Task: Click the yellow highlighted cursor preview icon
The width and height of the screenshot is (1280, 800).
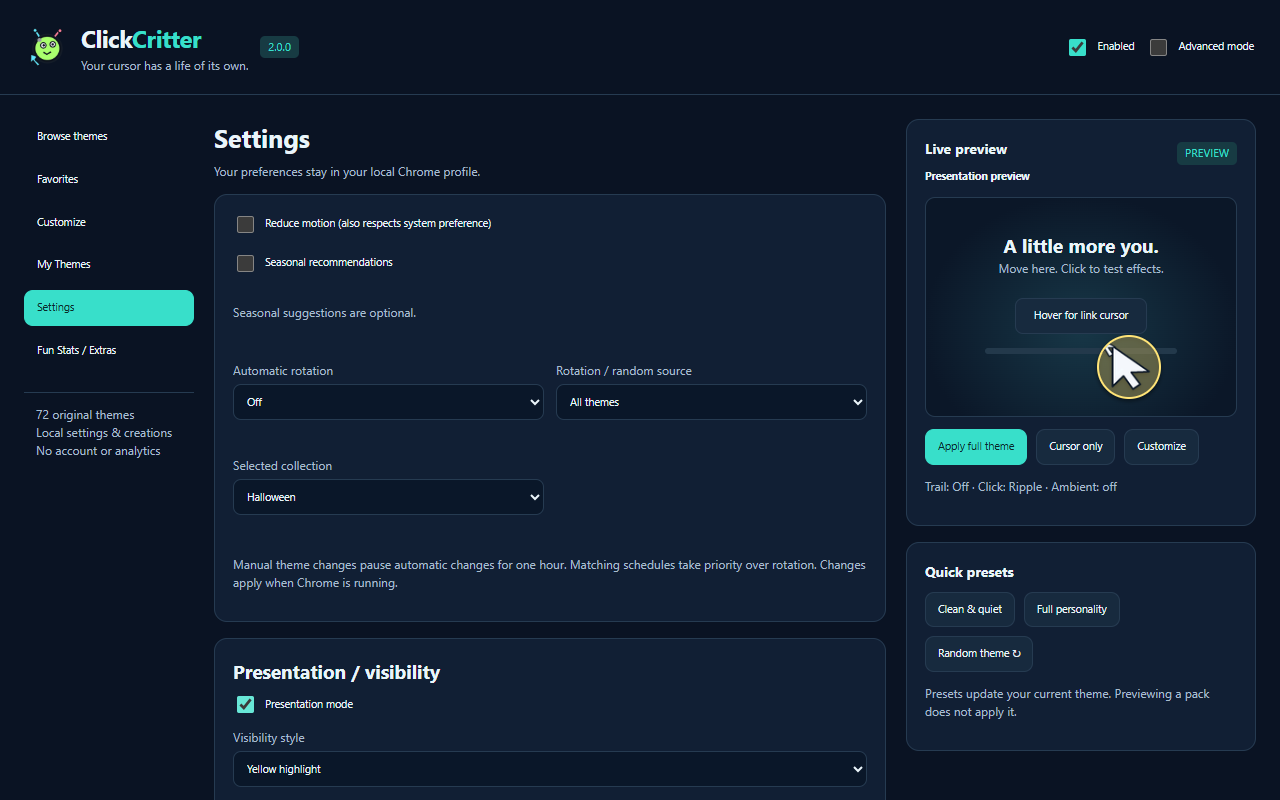Action: point(1129,367)
